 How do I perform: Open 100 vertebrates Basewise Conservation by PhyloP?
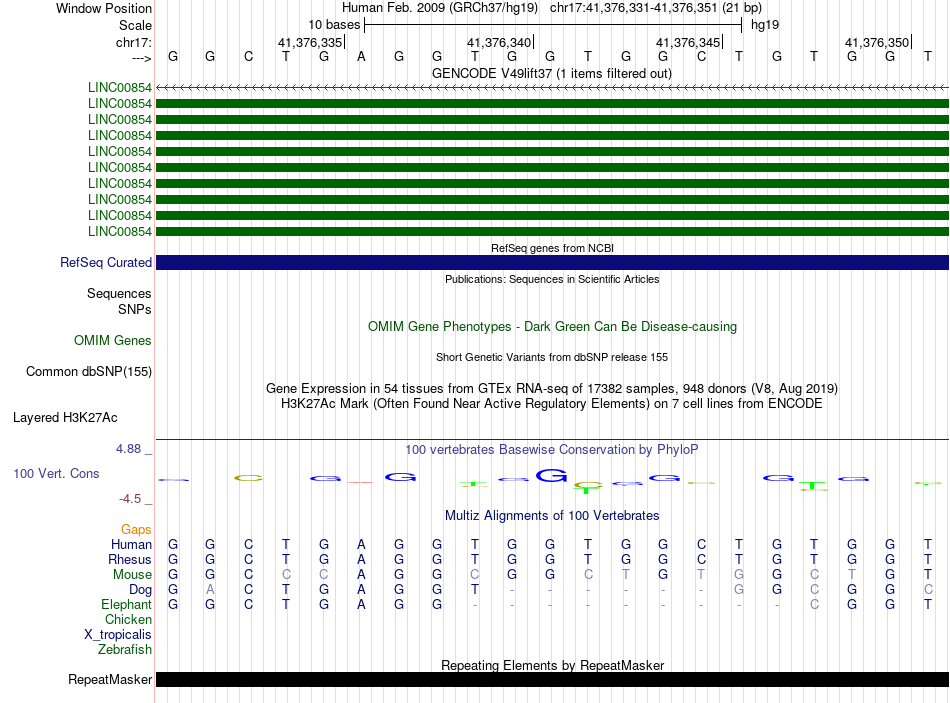tap(552, 450)
